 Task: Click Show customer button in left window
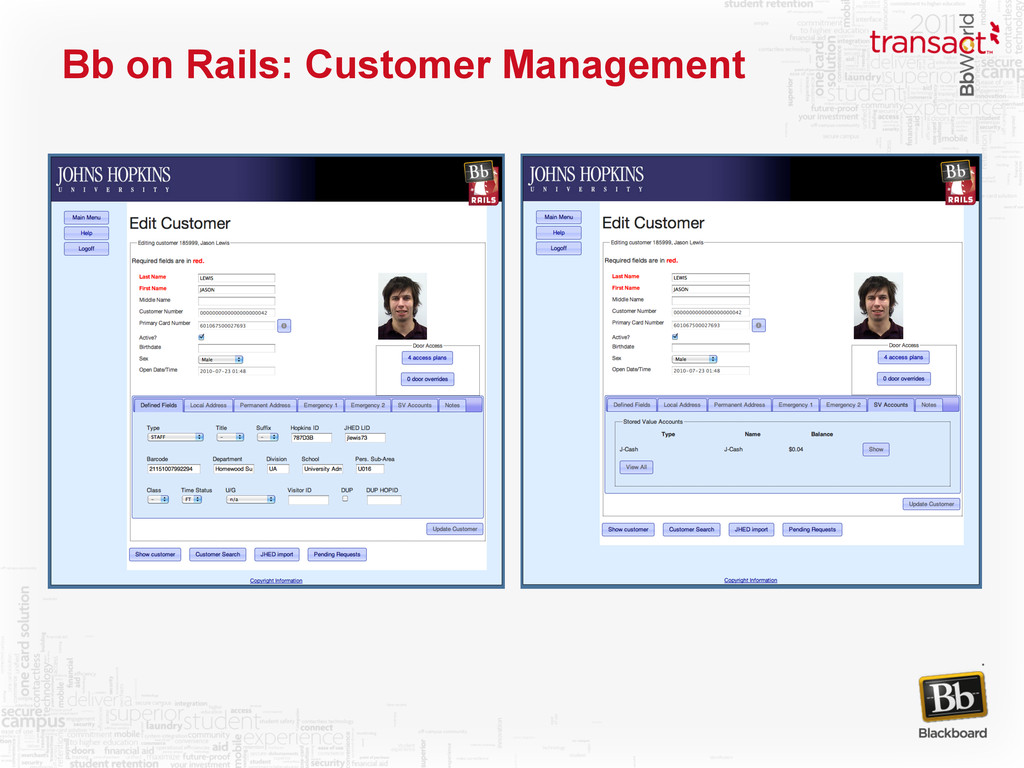pos(155,554)
